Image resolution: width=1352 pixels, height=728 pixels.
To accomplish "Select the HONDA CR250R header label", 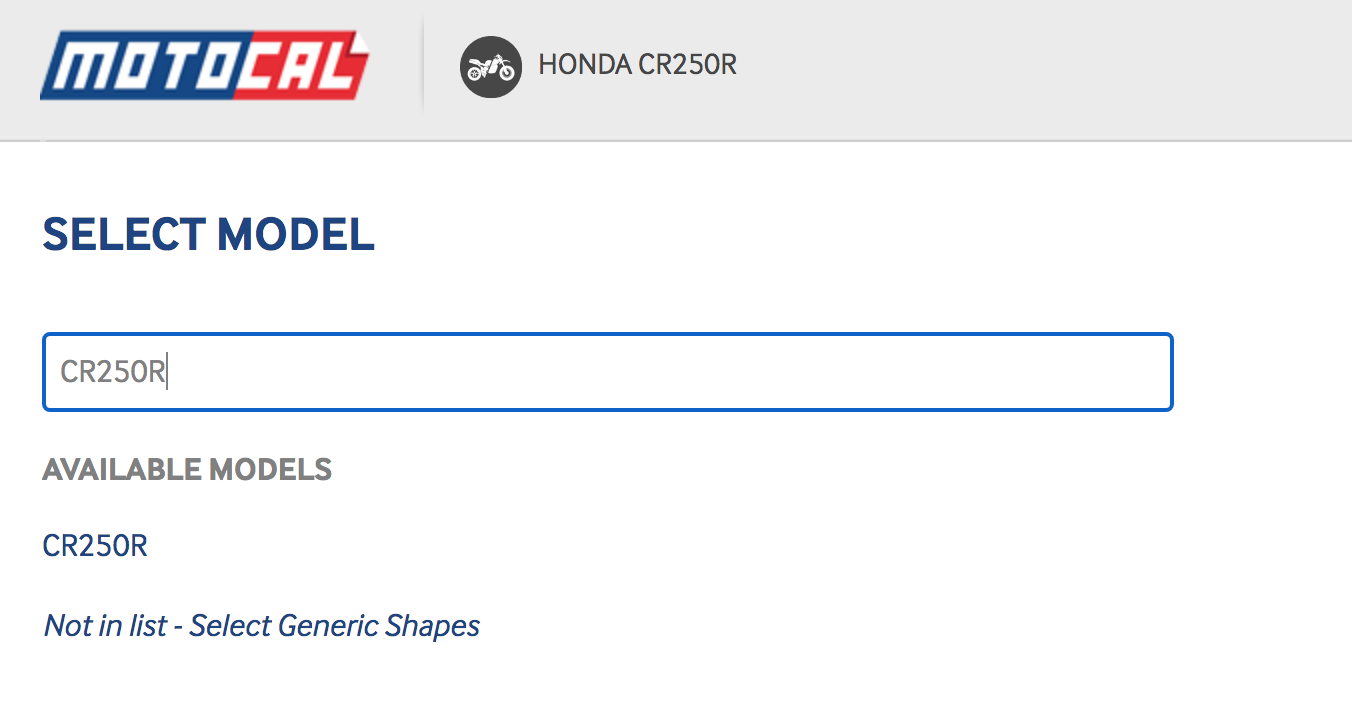I will (x=637, y=65).
